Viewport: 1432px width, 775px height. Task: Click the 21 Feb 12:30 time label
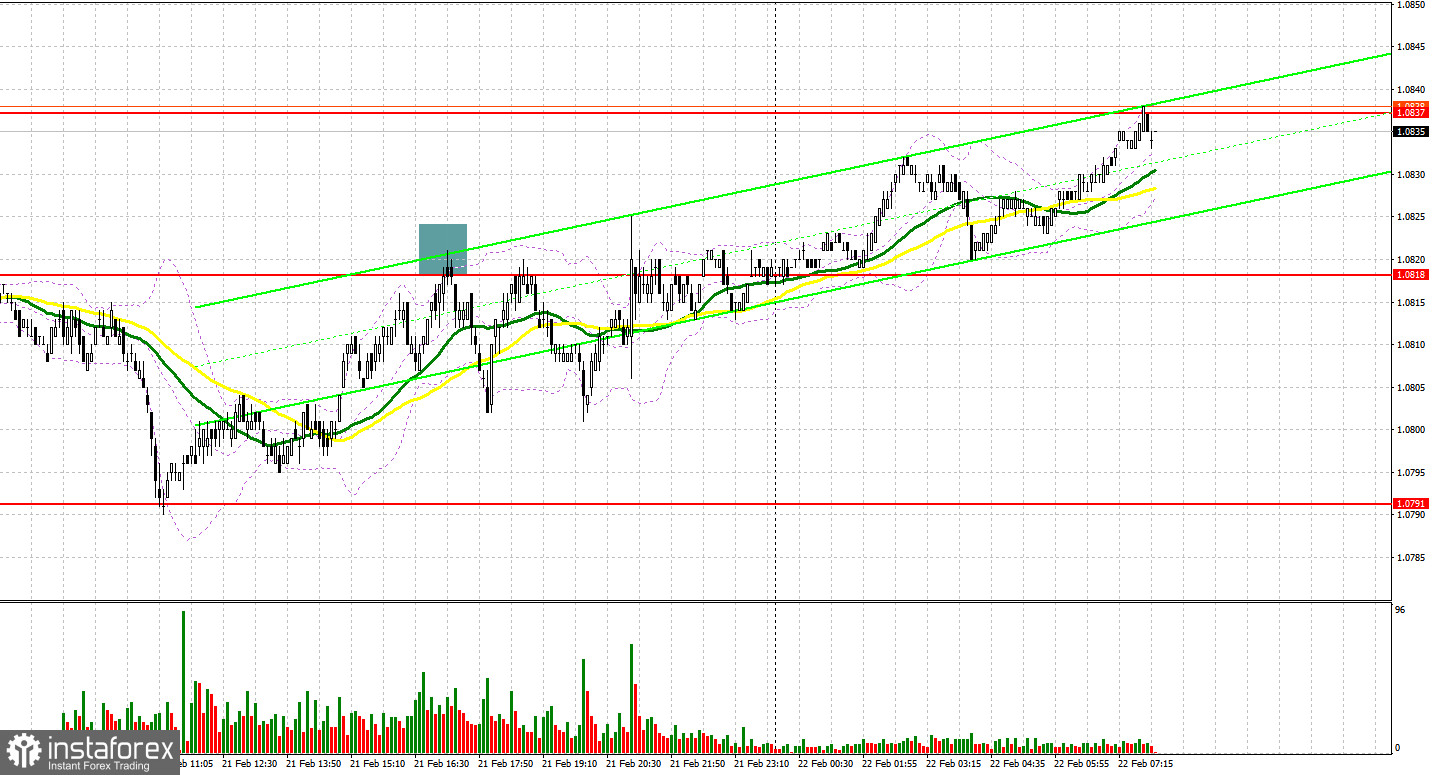pos(251,763)
